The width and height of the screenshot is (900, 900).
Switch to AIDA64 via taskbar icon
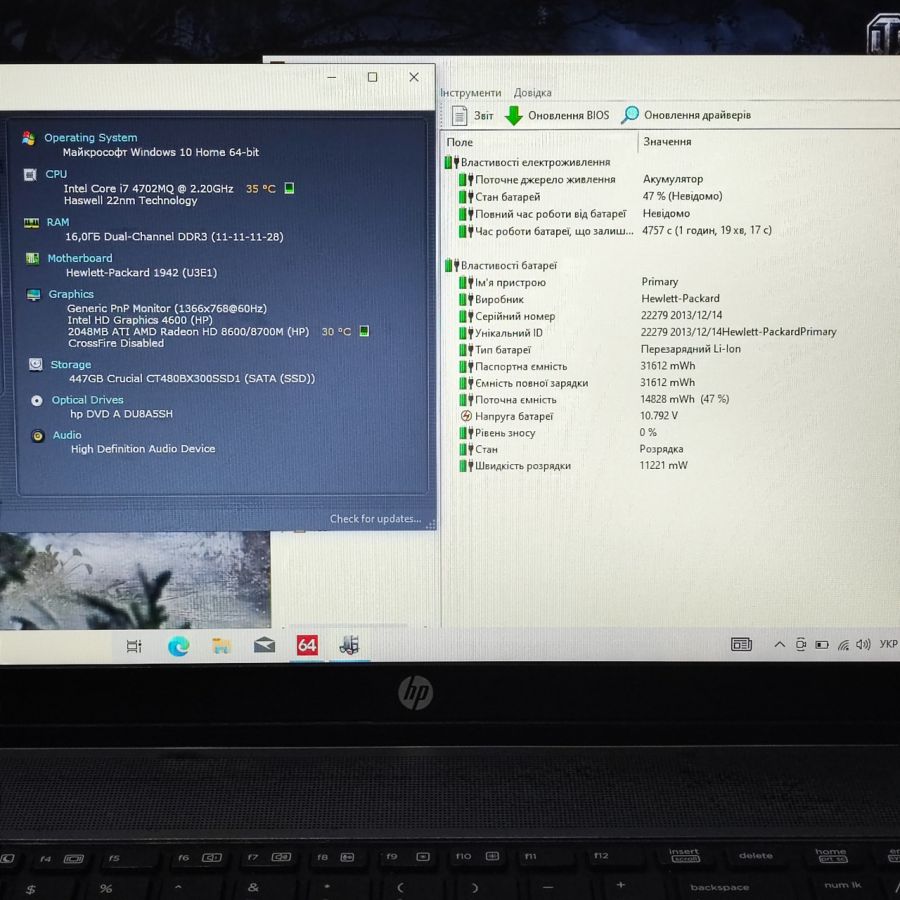click(307, 645)
